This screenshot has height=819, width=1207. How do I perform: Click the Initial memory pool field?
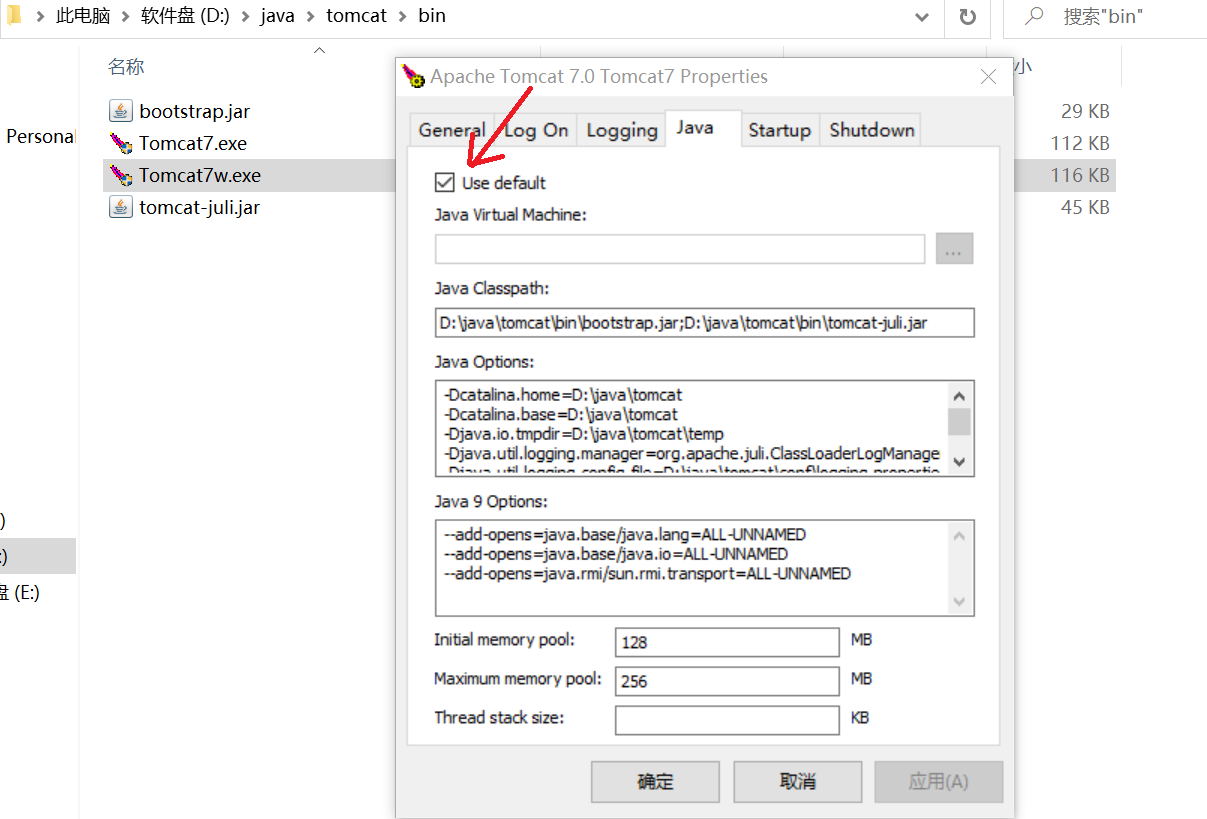pos(727,642)
